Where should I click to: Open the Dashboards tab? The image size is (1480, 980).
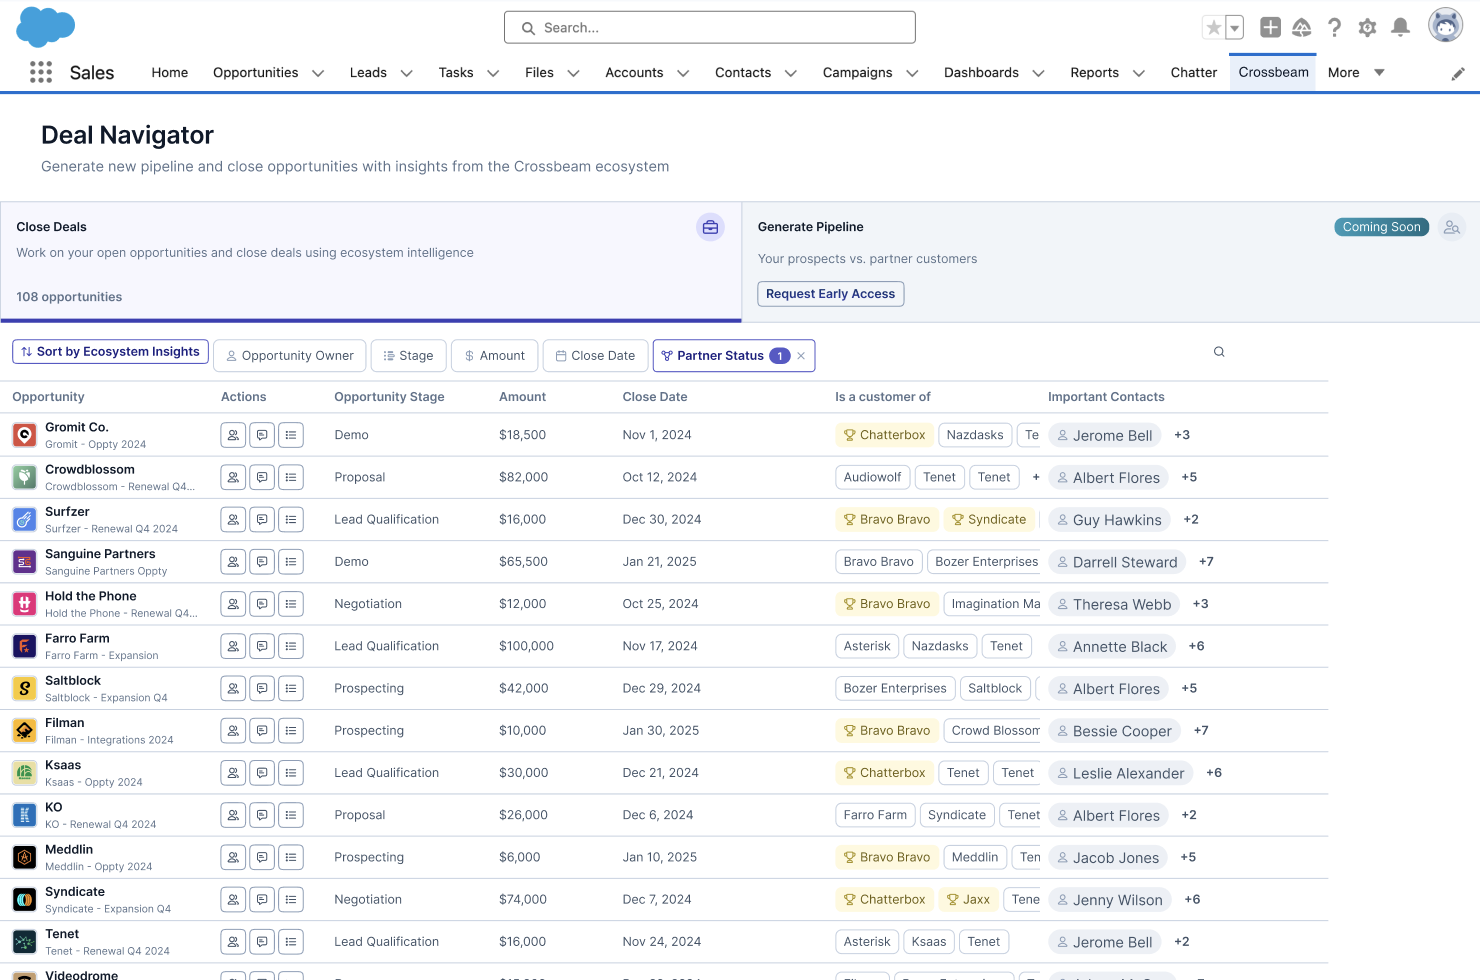(x=981, y=73)
